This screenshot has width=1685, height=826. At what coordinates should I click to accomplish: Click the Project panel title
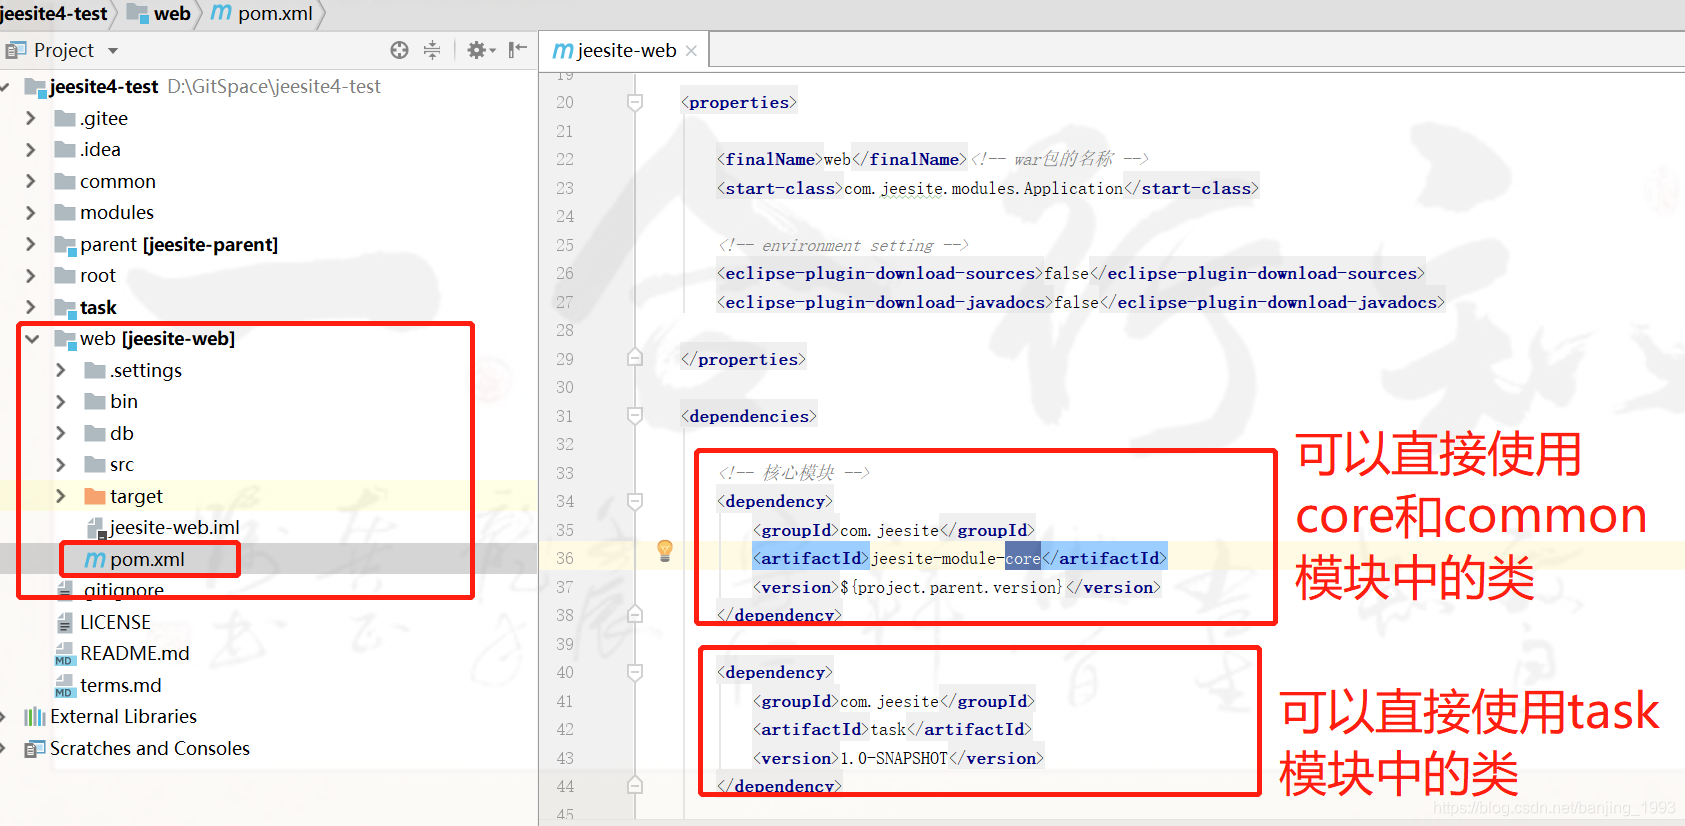[x=64, y=50]
